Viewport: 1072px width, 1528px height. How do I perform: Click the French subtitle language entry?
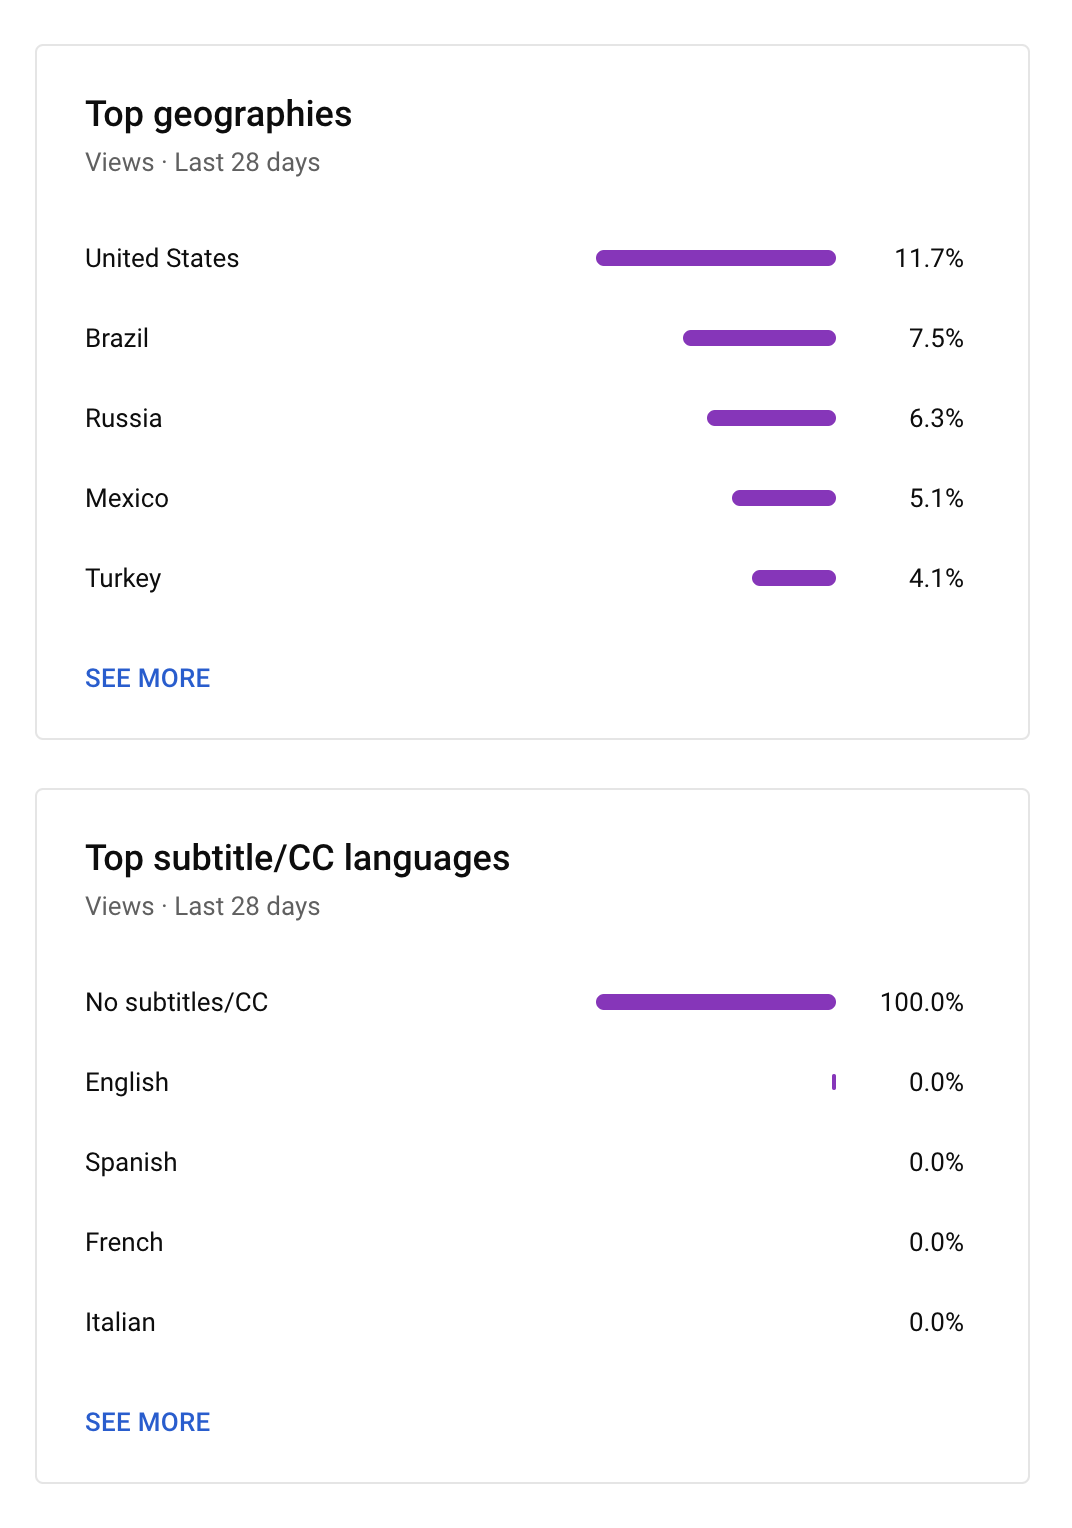point(124,1242)
